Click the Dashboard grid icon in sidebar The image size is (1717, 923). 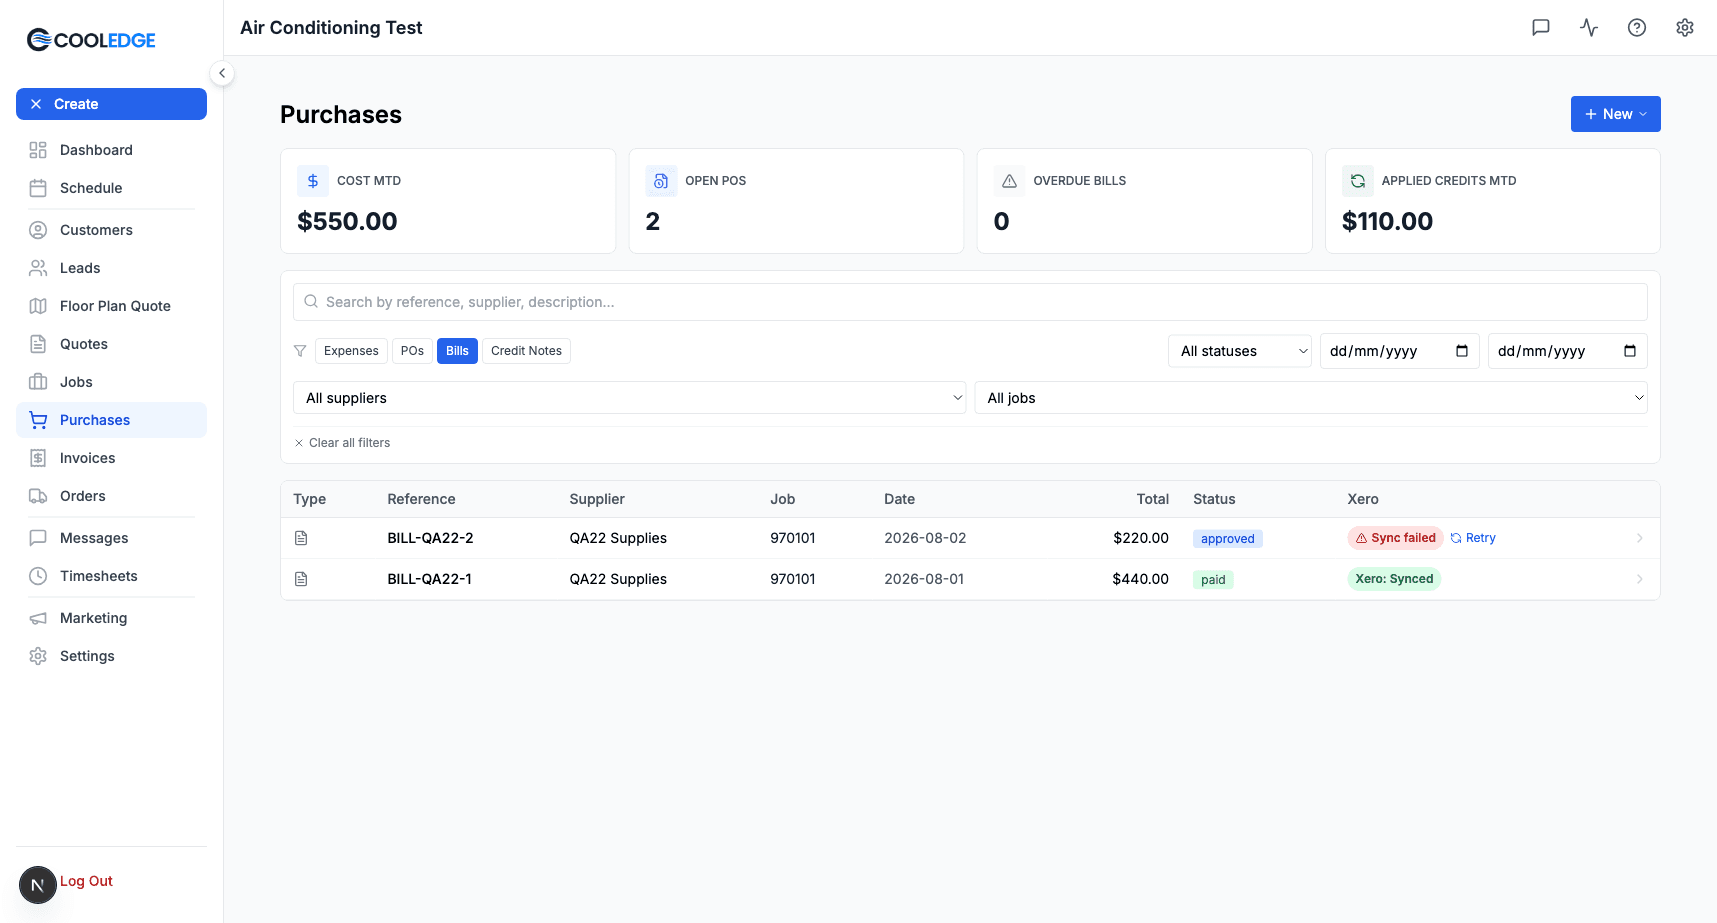[x=38, y=150]
